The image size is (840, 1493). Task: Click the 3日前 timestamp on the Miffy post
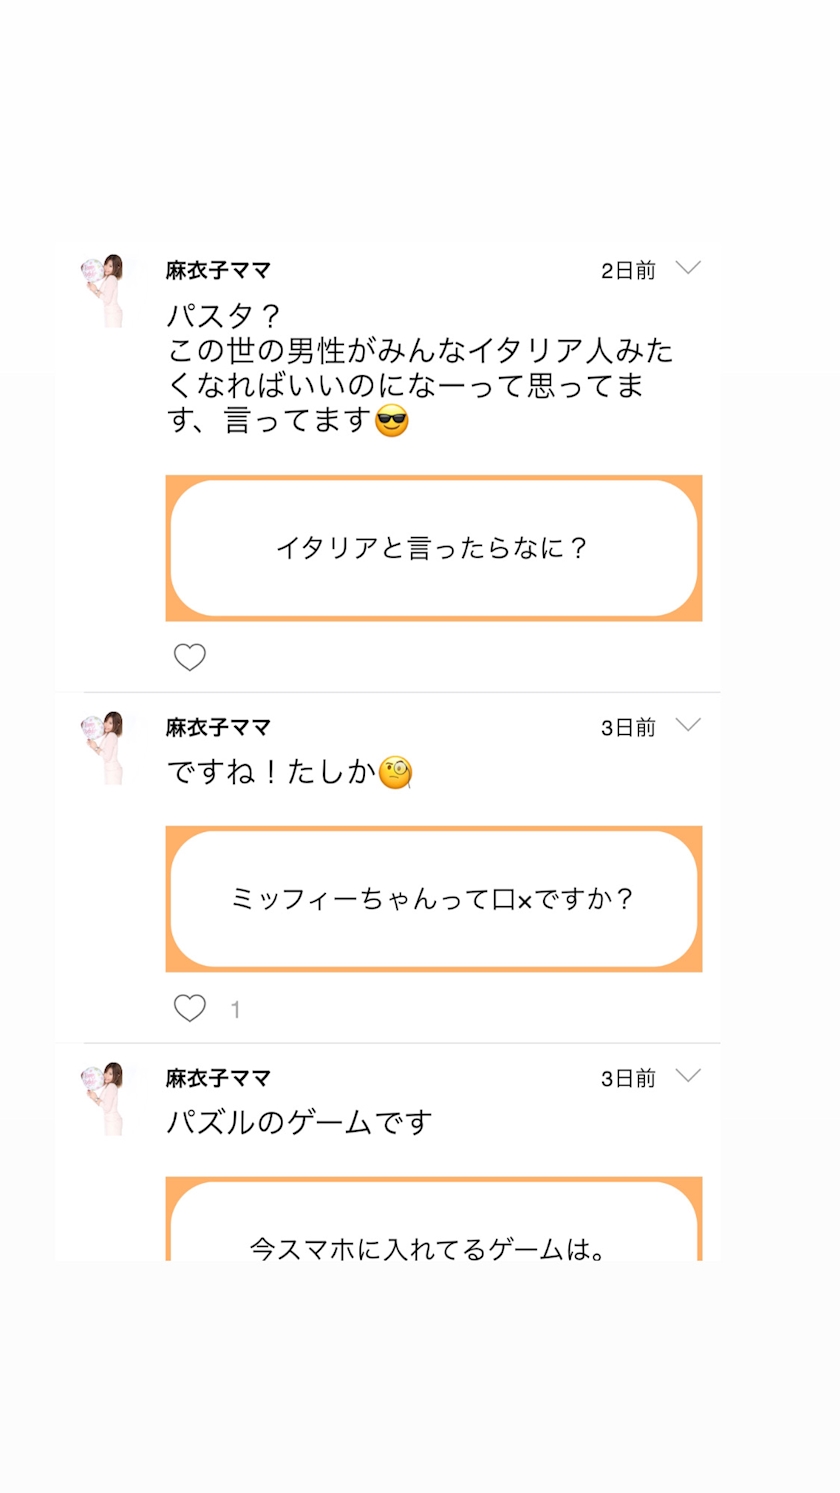point(628,727)
